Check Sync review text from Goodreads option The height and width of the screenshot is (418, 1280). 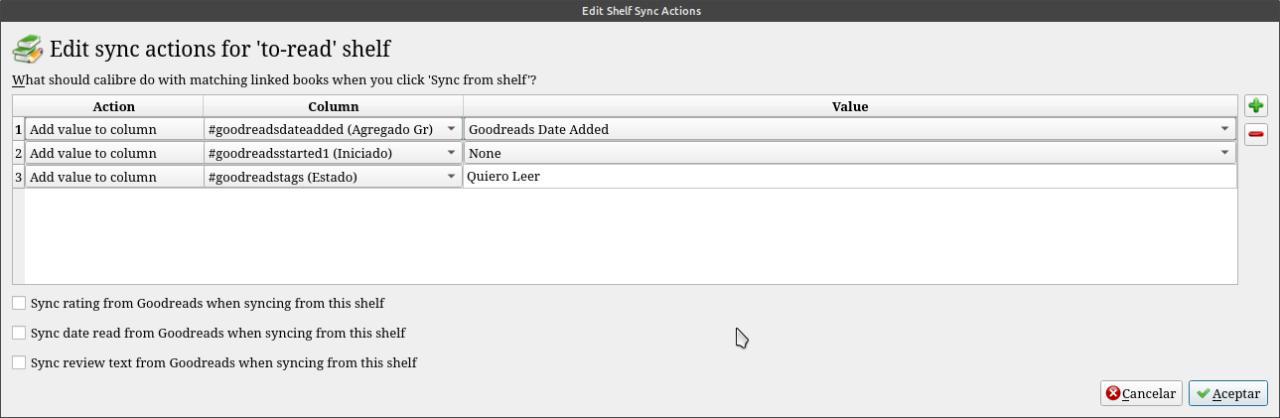(19, 363)
